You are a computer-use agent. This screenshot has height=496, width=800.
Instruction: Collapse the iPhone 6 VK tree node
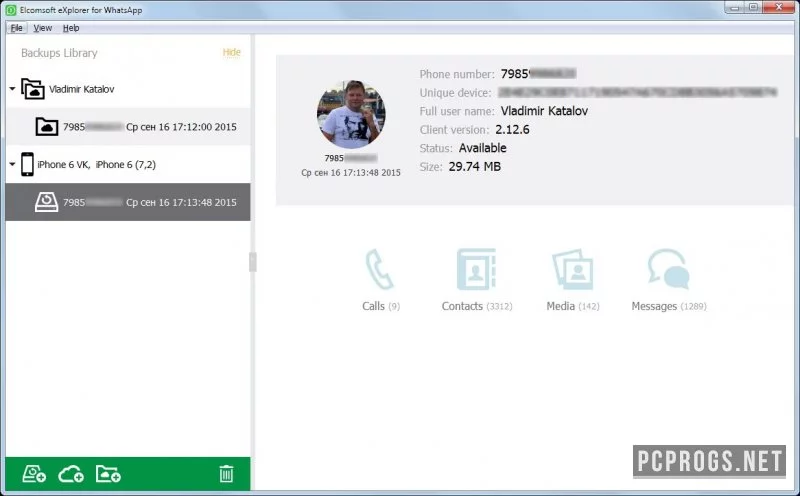12,164
